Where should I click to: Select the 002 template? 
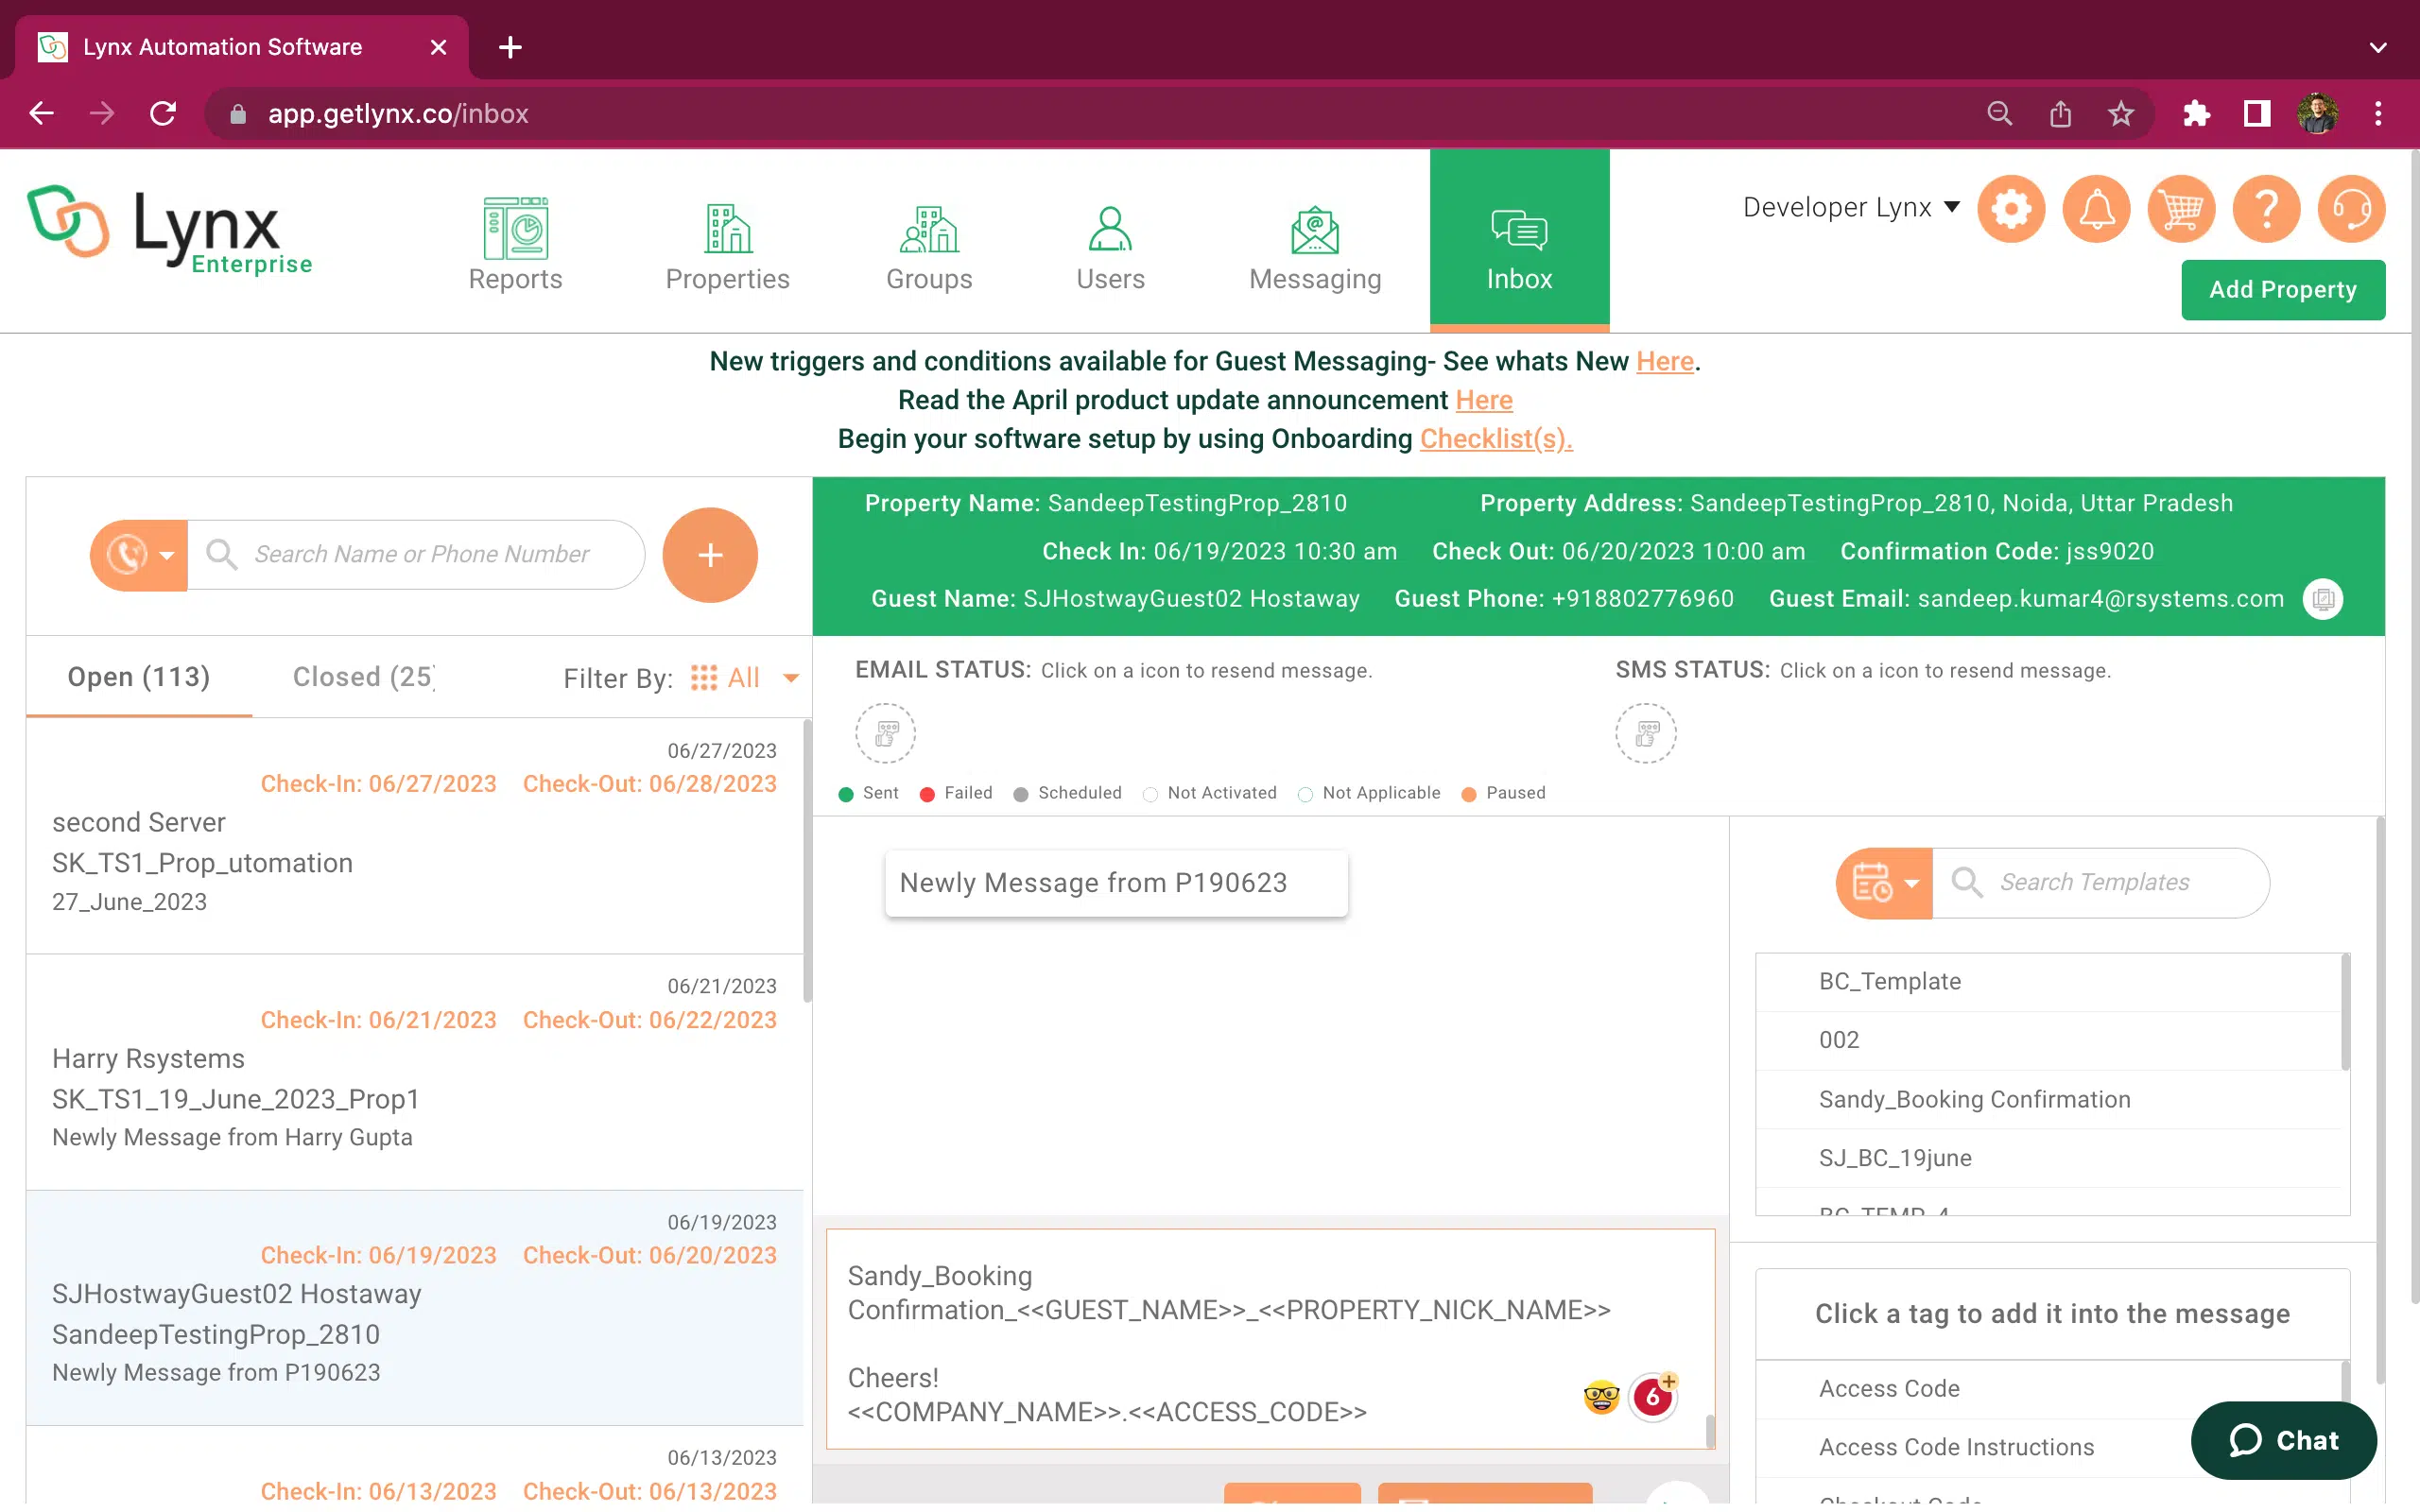pos(2048,1040)
